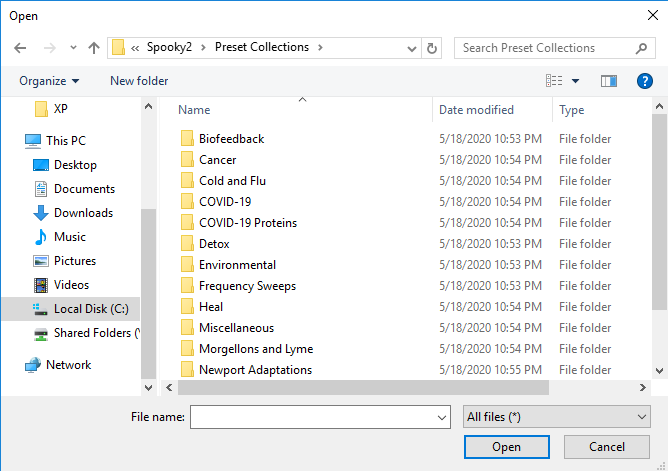This screenshot has width=668, height=471.
Task: Click the Back navigation arrow
Action: 21,48
